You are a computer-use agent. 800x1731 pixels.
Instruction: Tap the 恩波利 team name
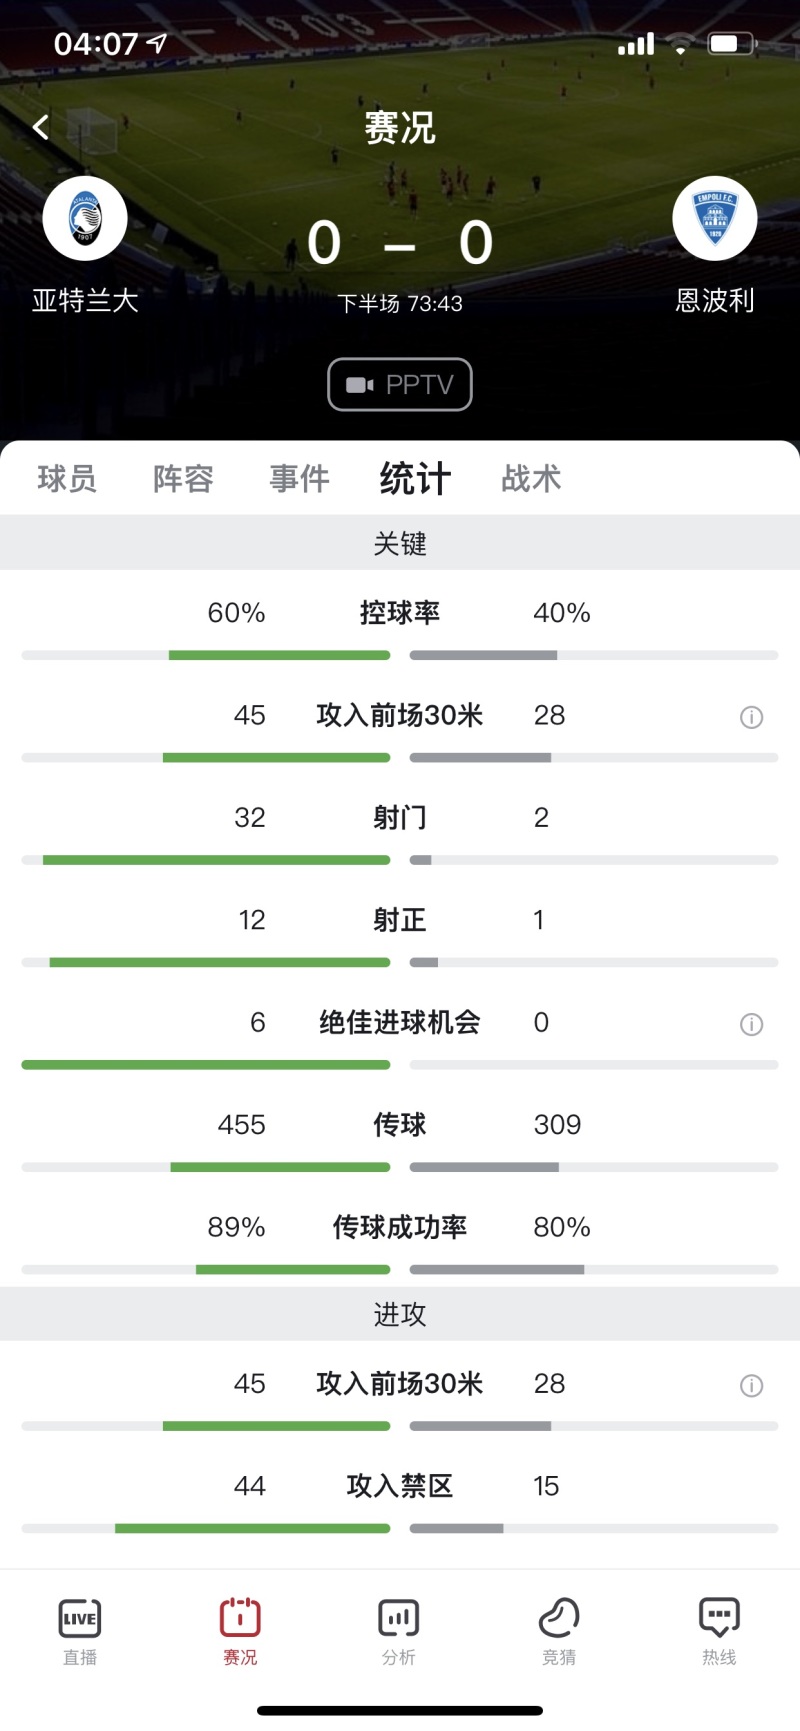click(x=715, y=300)
